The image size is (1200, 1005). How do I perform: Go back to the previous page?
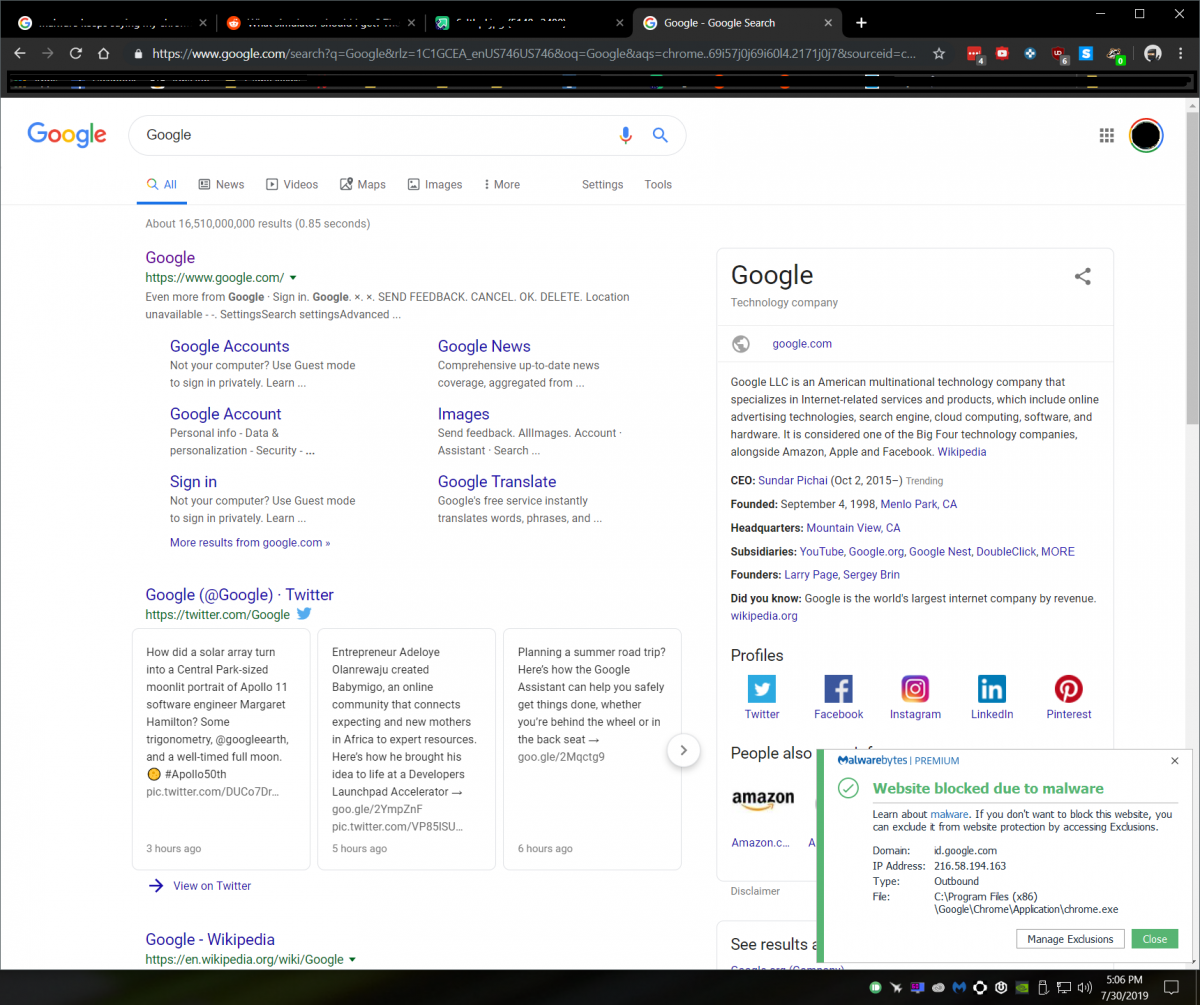20,53
